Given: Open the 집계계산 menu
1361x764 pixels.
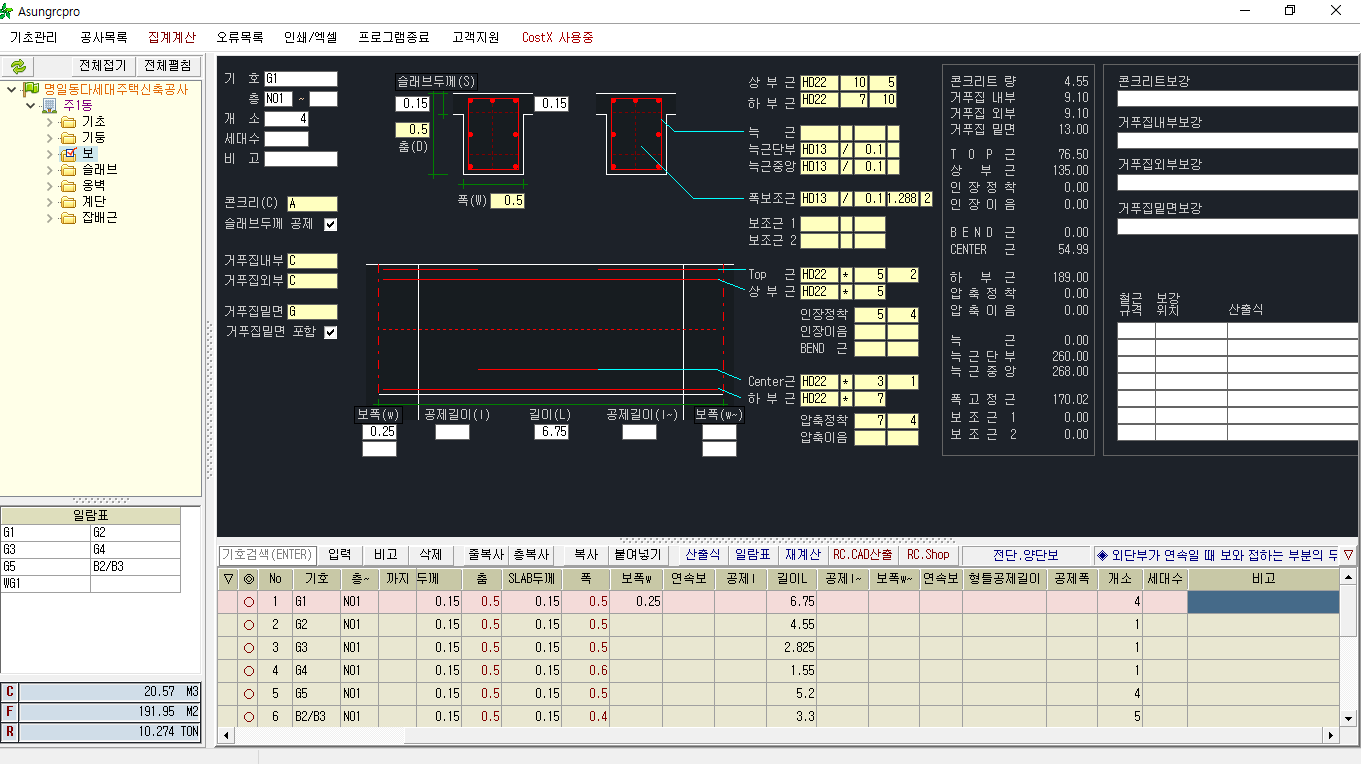Looking at the screenshot, I should [x=172, y=37].
